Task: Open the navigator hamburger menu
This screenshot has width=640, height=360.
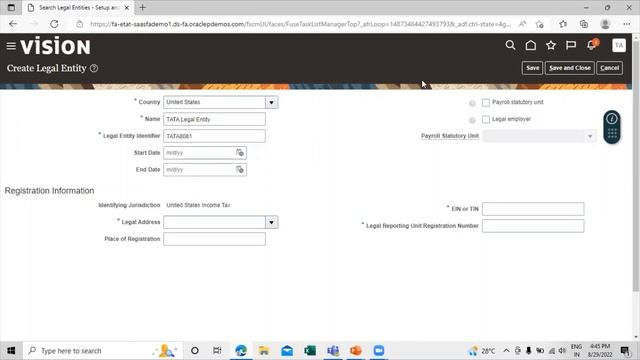Action: 11,46
